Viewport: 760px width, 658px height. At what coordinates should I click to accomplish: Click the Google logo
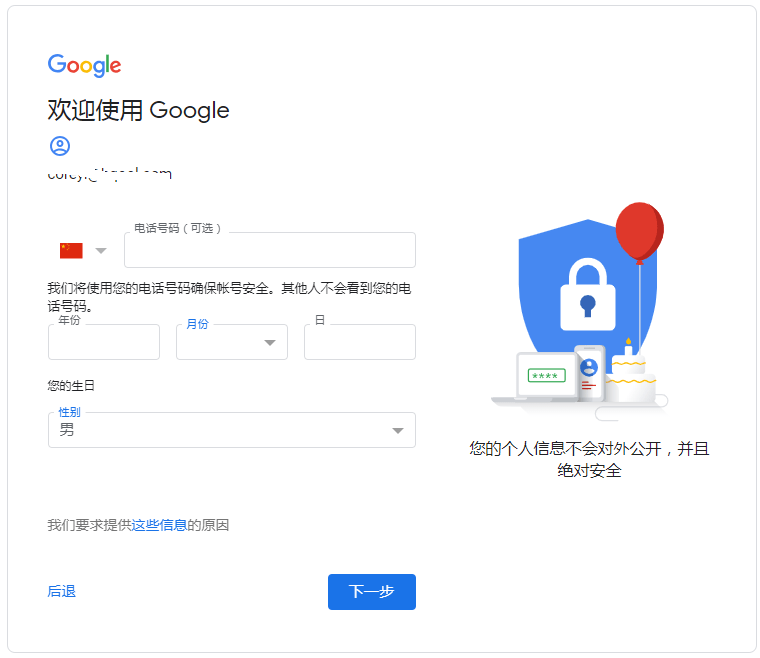point(84,65)
